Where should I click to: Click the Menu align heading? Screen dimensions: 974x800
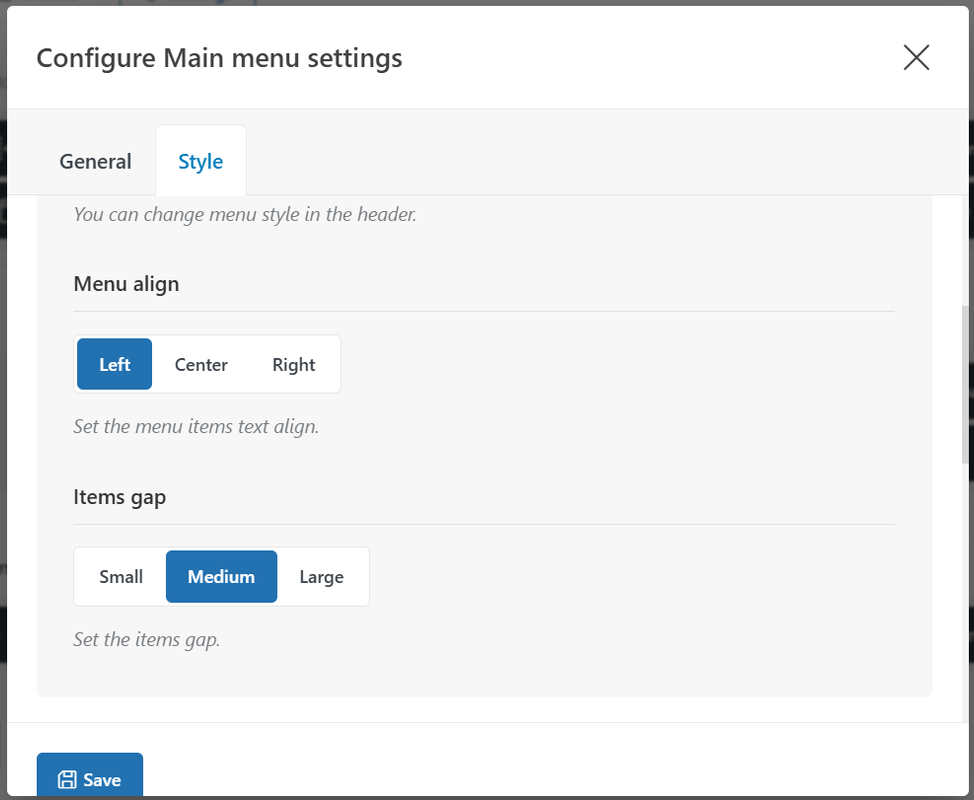tap(126, 284)
